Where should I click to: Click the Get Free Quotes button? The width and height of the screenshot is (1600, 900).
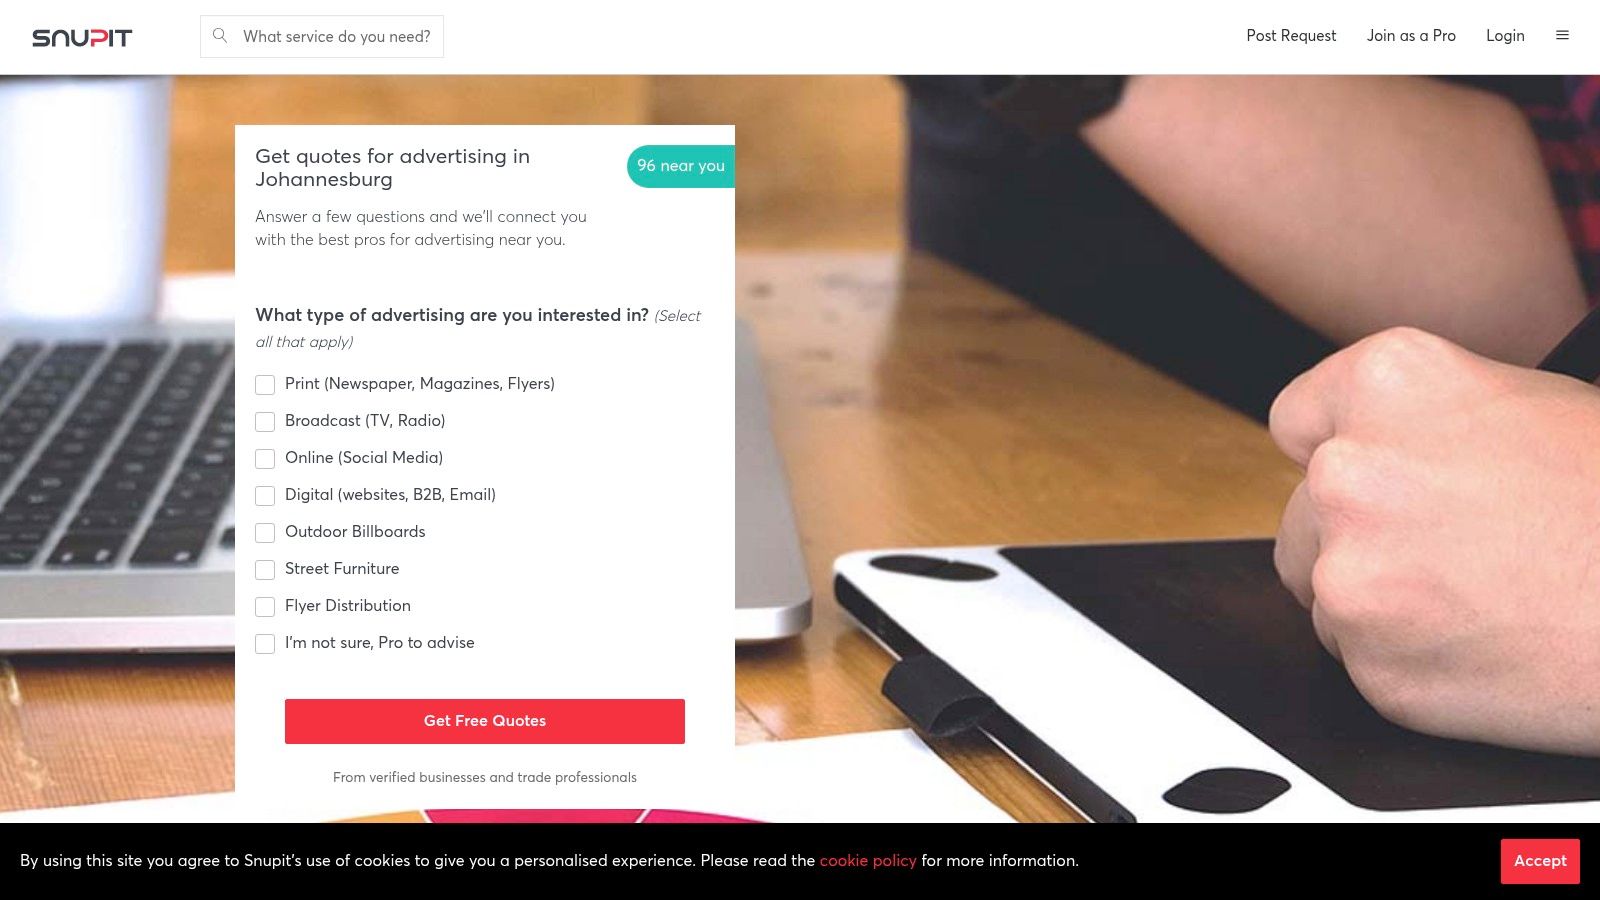click(485, 721)
